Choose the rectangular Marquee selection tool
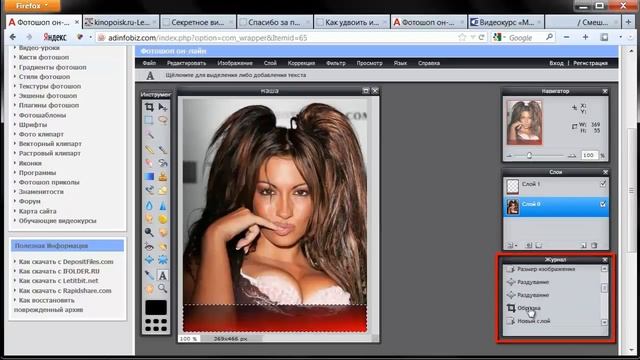The height and width of the screenshot is (360, 640). [149, 120]
